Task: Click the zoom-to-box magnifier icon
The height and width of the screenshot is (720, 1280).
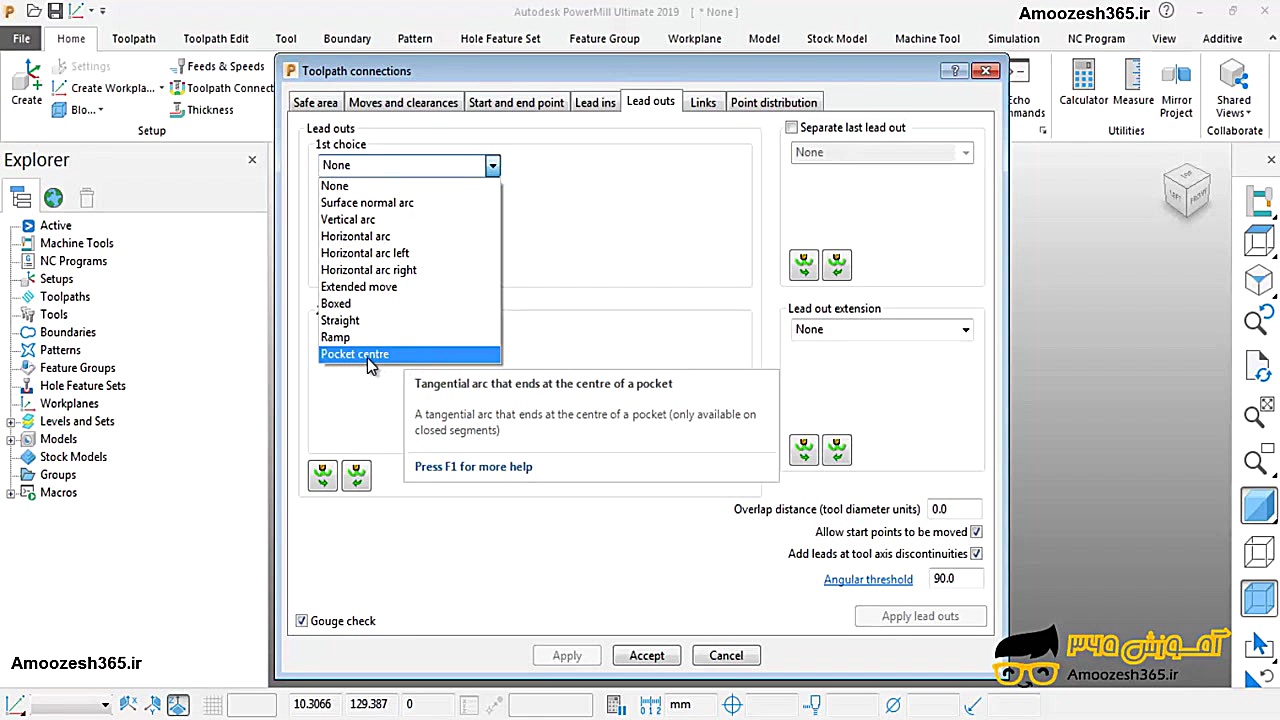Action: tap(1258, 462)
